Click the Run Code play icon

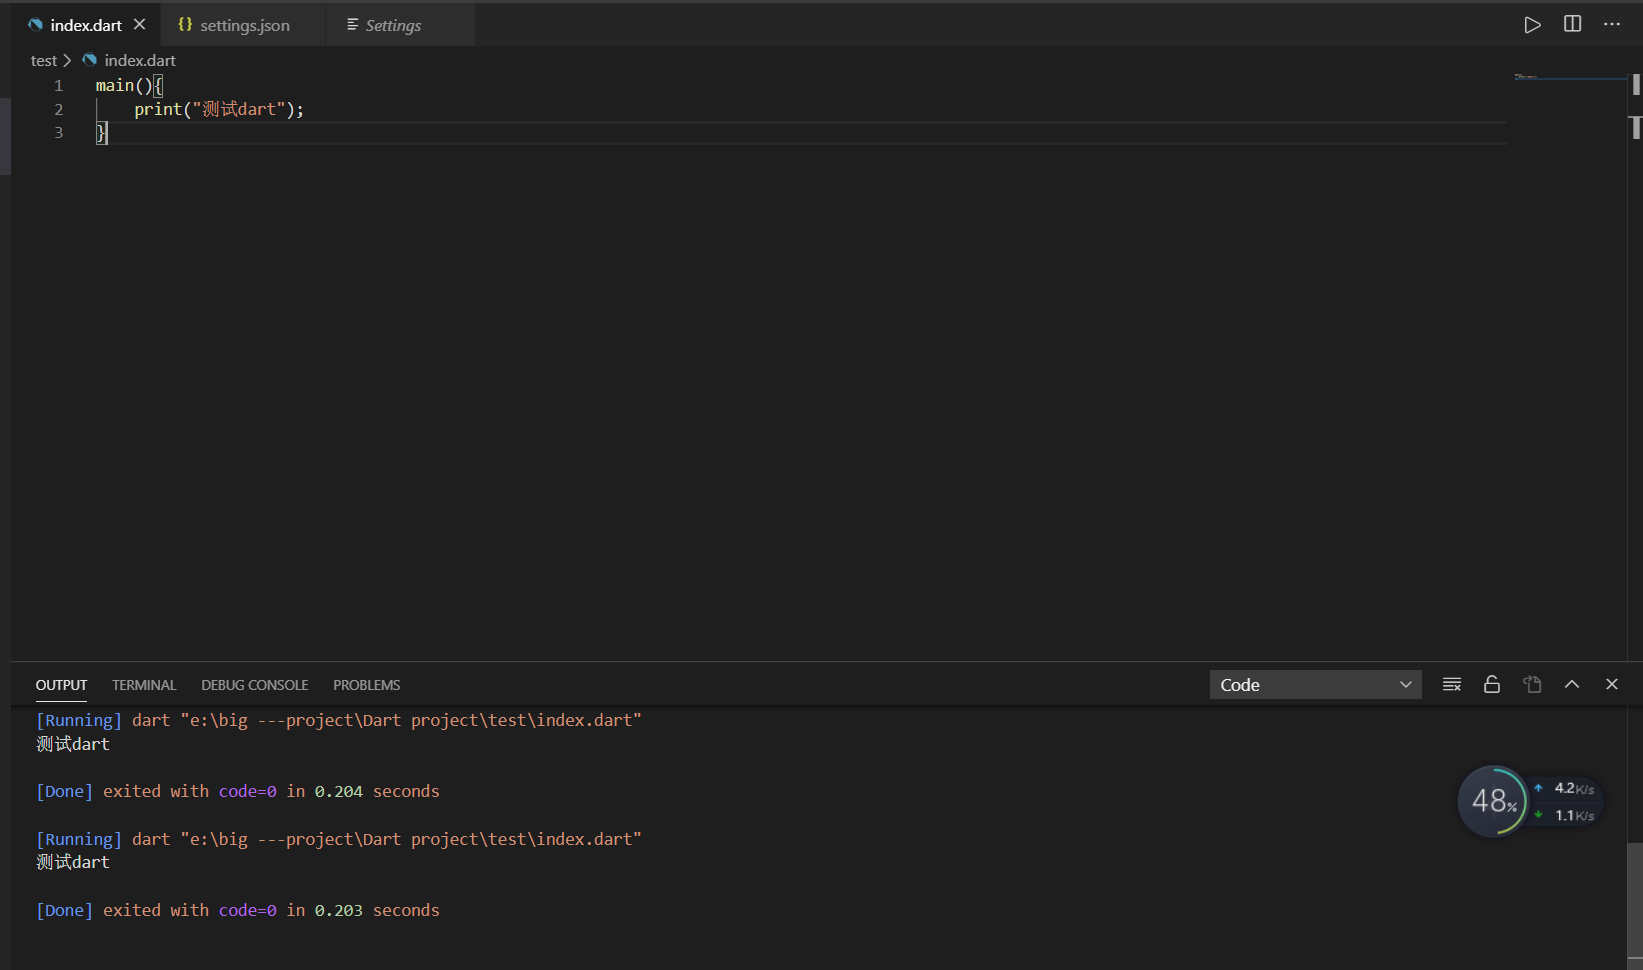coord(1532,24)
